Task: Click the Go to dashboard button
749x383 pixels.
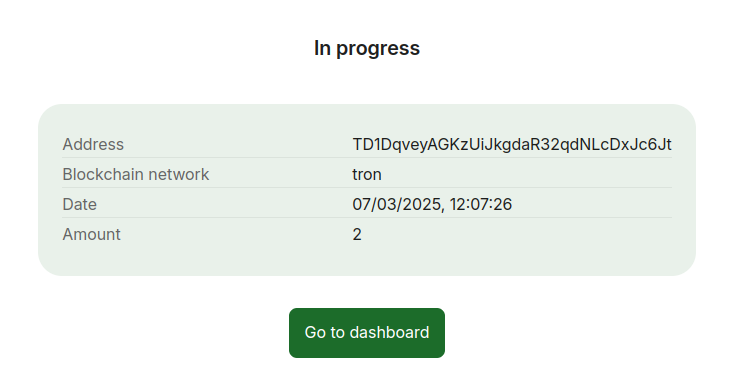Action: coord(367,333)
